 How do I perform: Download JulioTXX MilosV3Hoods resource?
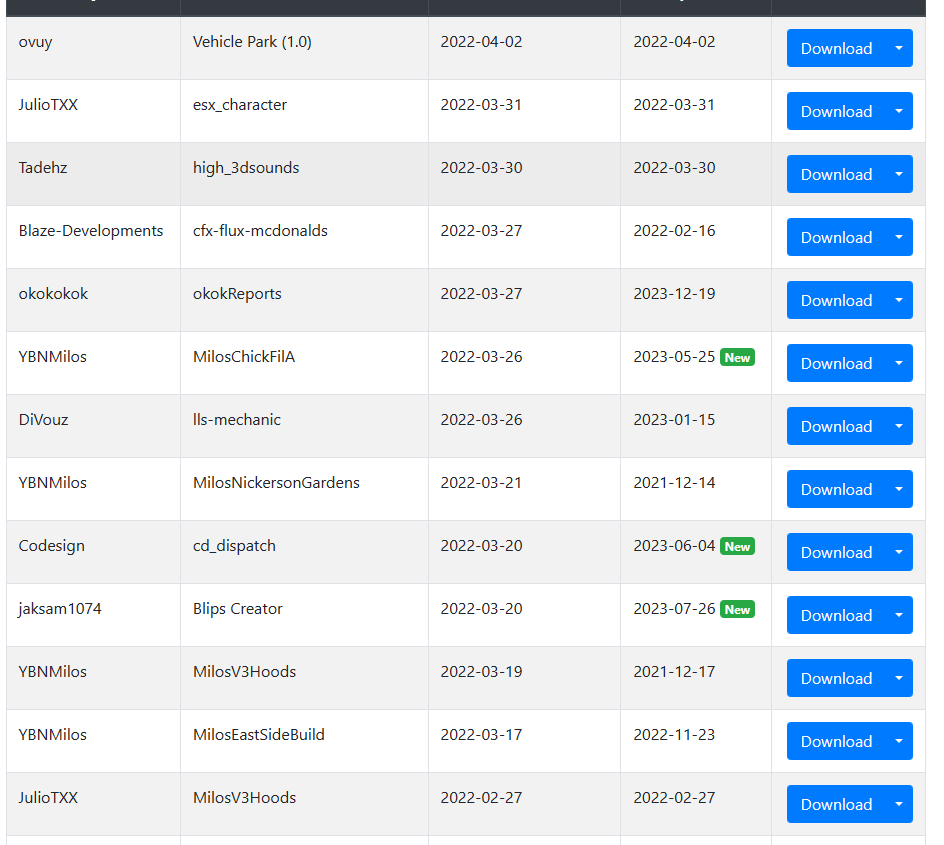tap(836, 804)
